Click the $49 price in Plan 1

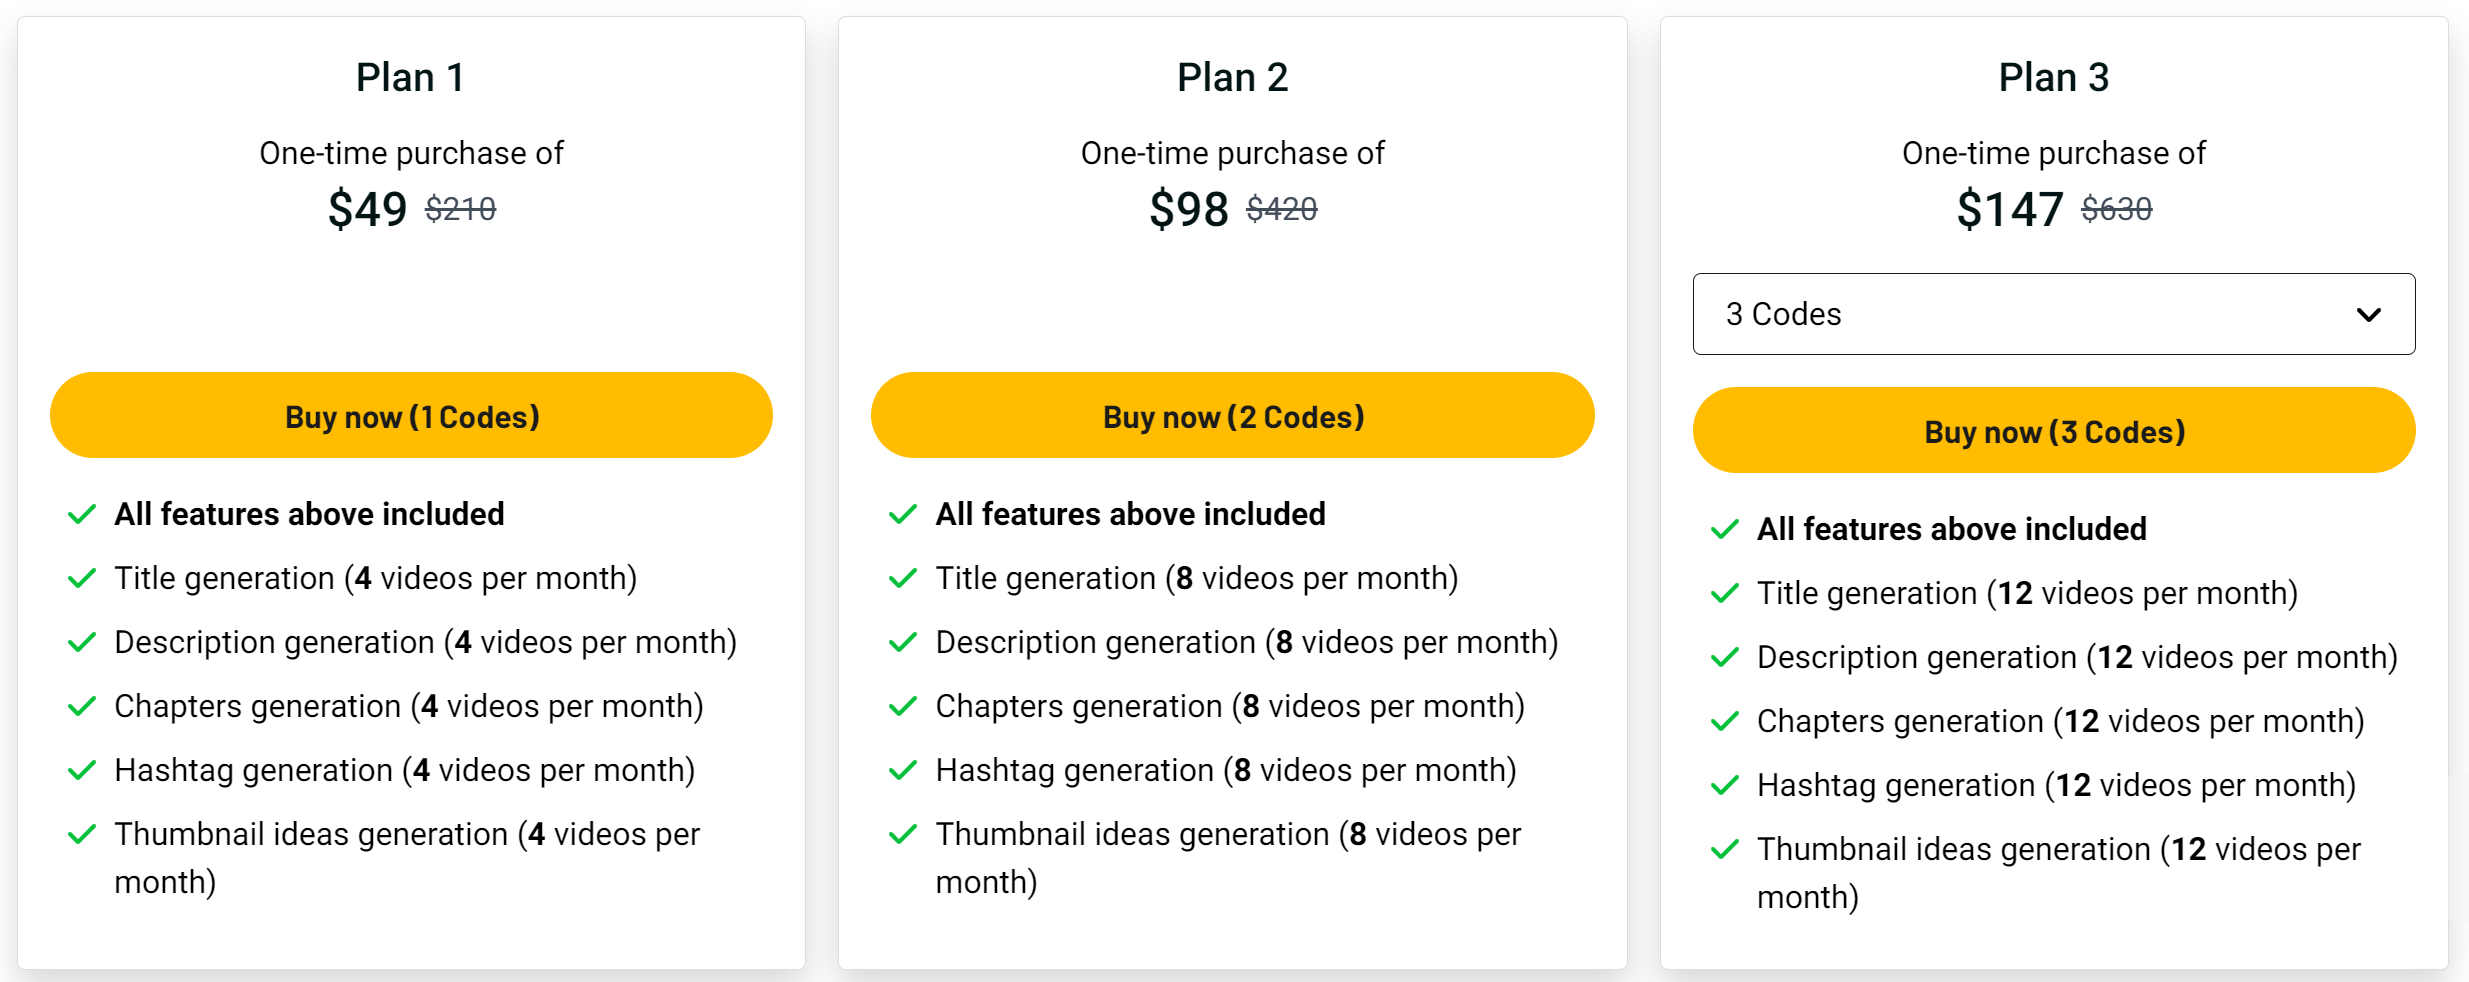point(367,210)
